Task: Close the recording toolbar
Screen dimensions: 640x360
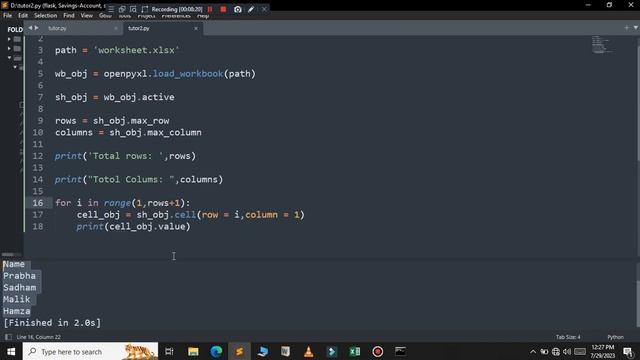Action: click(264, 9)
